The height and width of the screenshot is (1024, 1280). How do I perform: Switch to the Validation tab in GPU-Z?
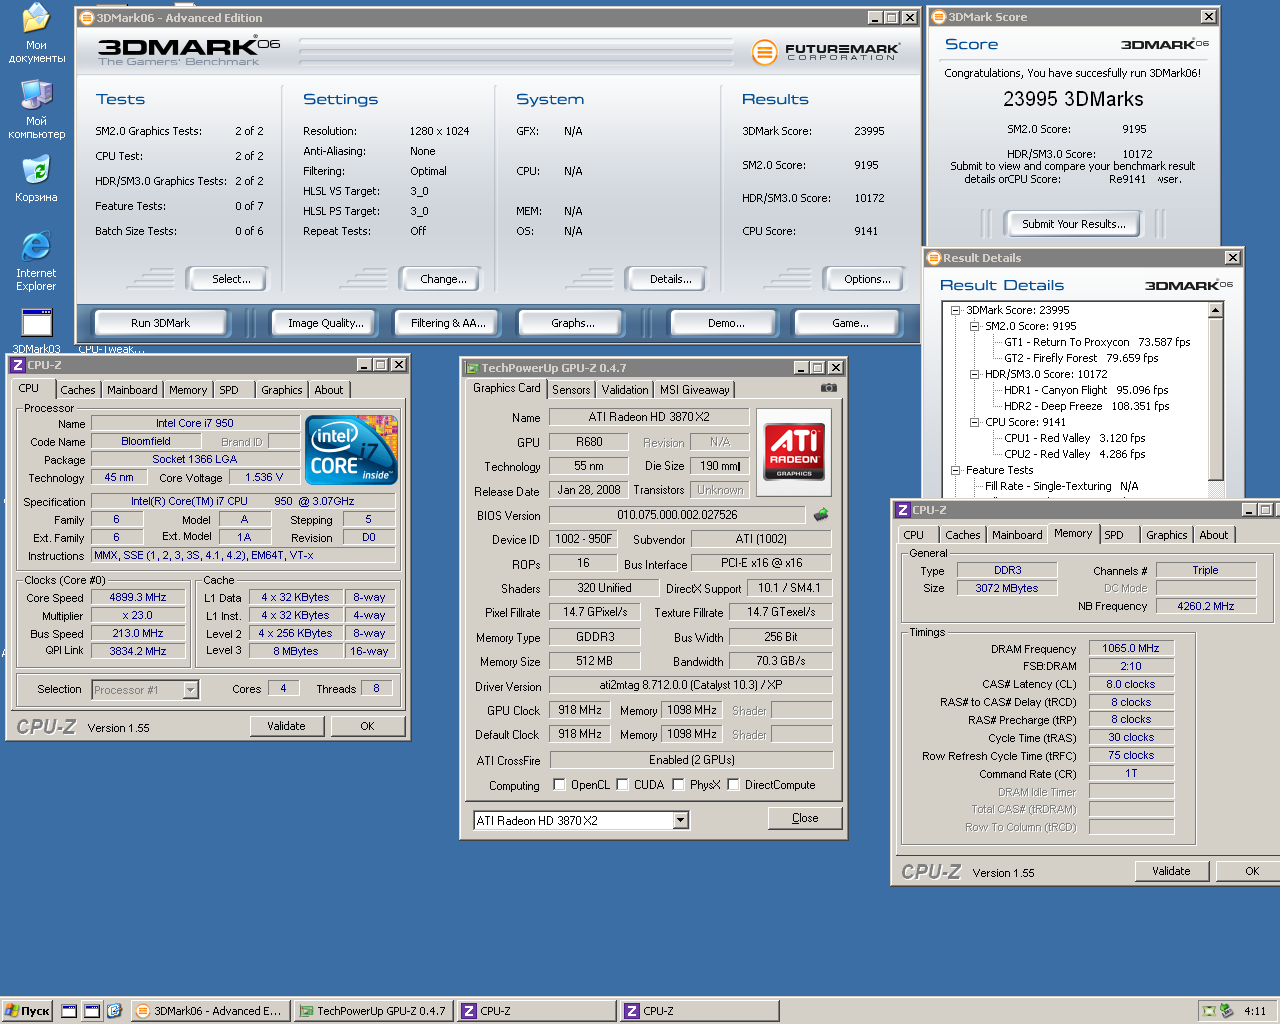(x=625, y=390)
